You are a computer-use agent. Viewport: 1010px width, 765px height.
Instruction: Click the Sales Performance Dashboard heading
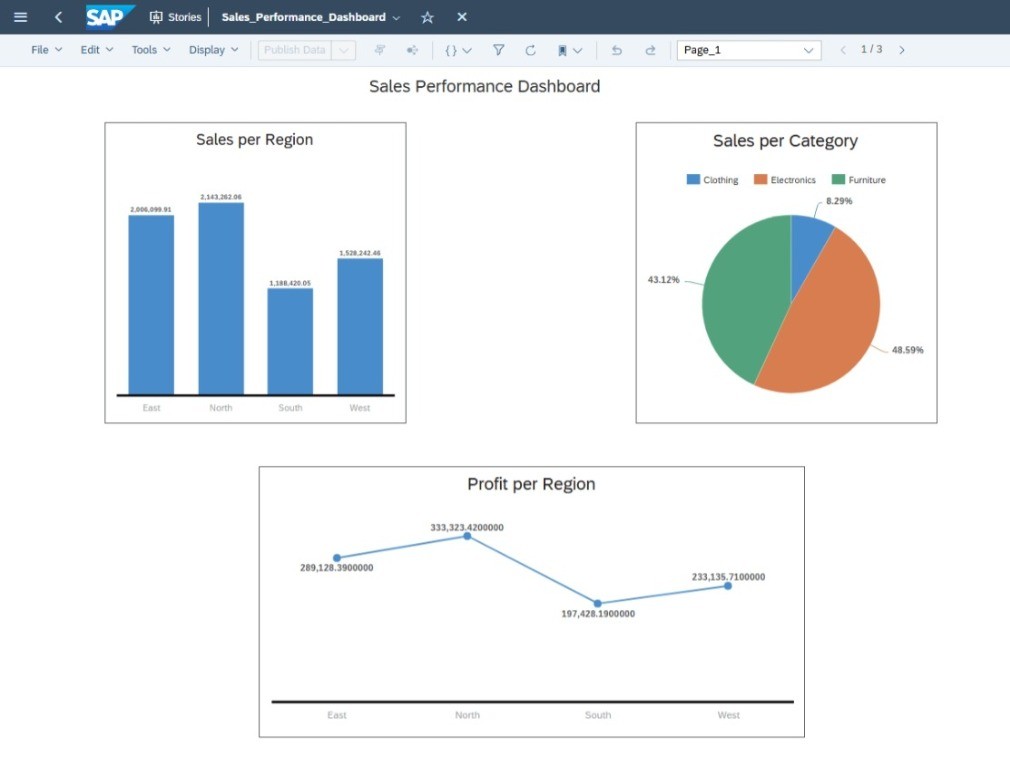pos(484,86)
